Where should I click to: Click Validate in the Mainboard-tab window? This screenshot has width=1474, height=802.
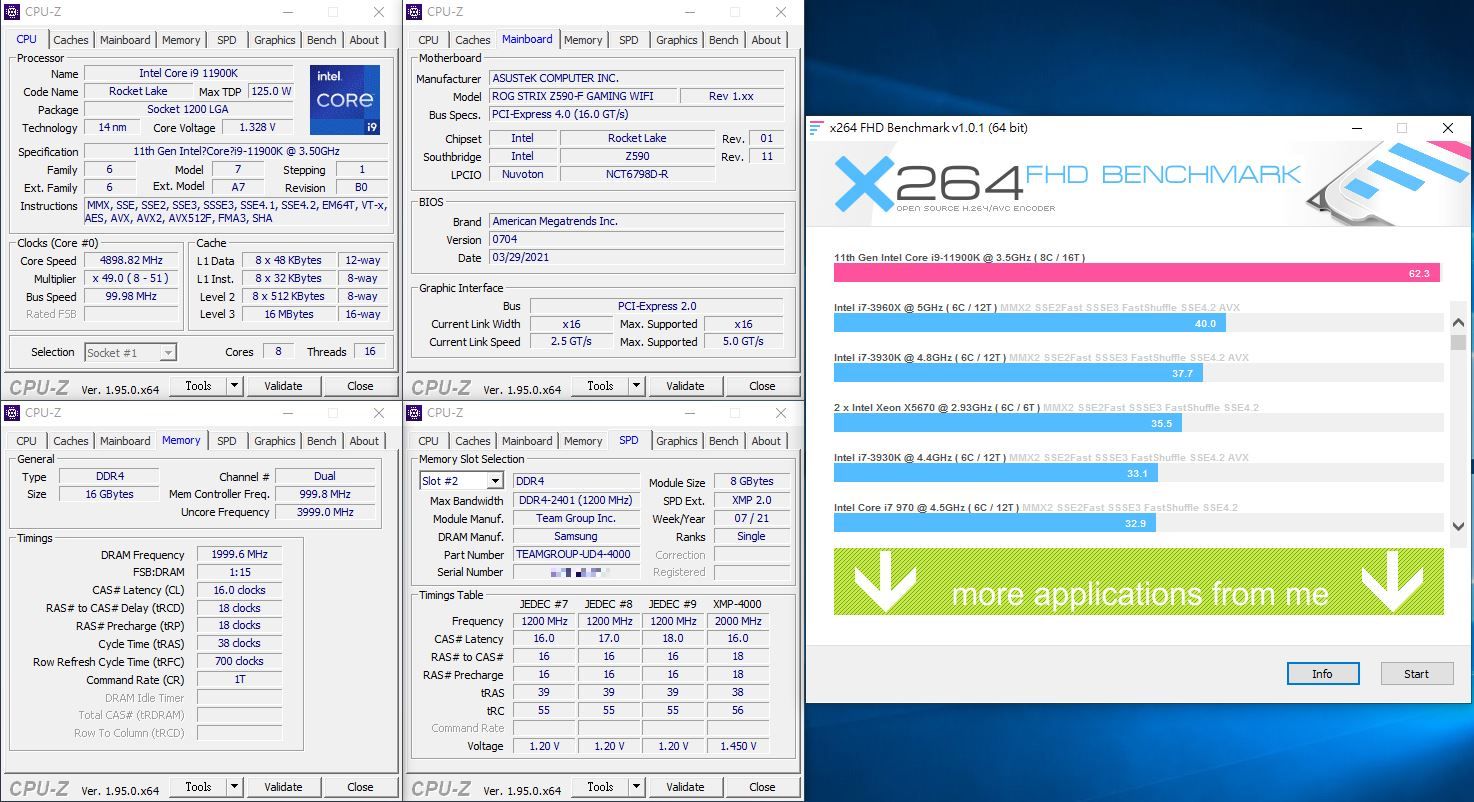pos(685,386)
